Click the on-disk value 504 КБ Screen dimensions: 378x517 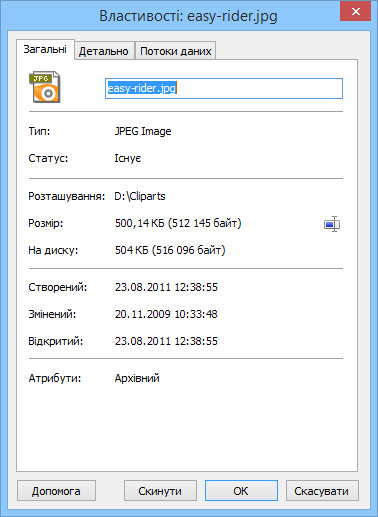point(170,250)
